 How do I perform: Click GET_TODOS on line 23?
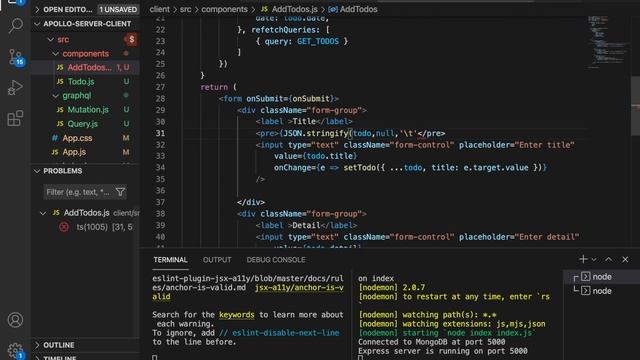coord(318,41)
